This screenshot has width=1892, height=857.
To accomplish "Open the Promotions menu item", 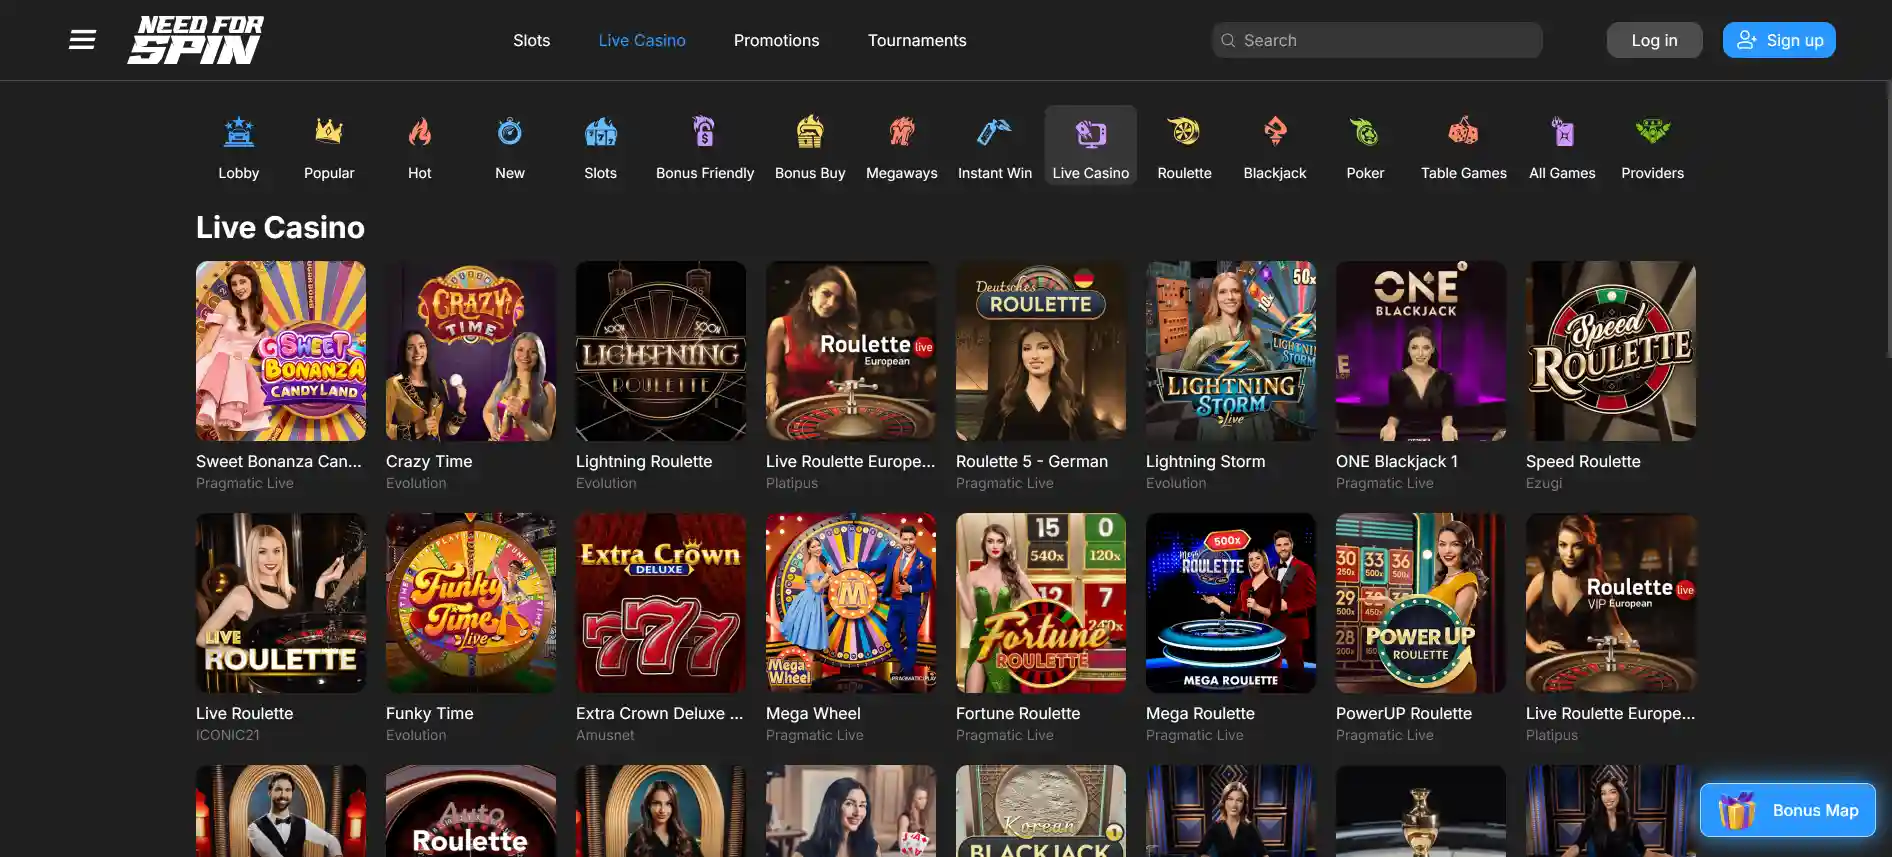I will 776,40.
